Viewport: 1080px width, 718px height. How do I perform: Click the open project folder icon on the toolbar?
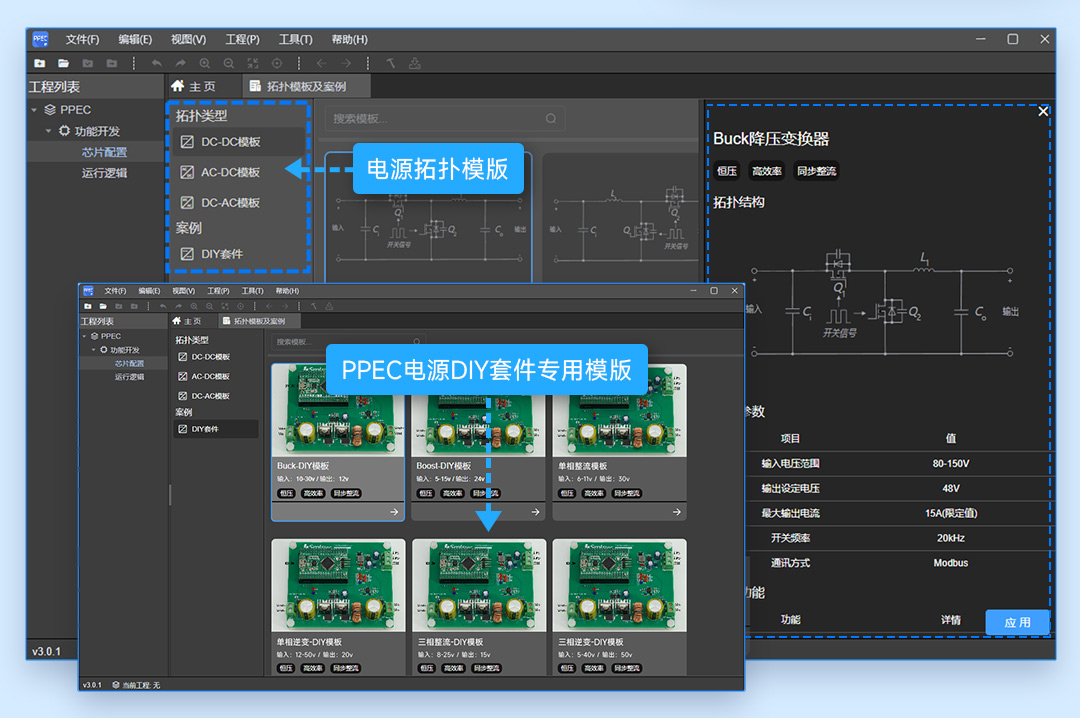64,62
